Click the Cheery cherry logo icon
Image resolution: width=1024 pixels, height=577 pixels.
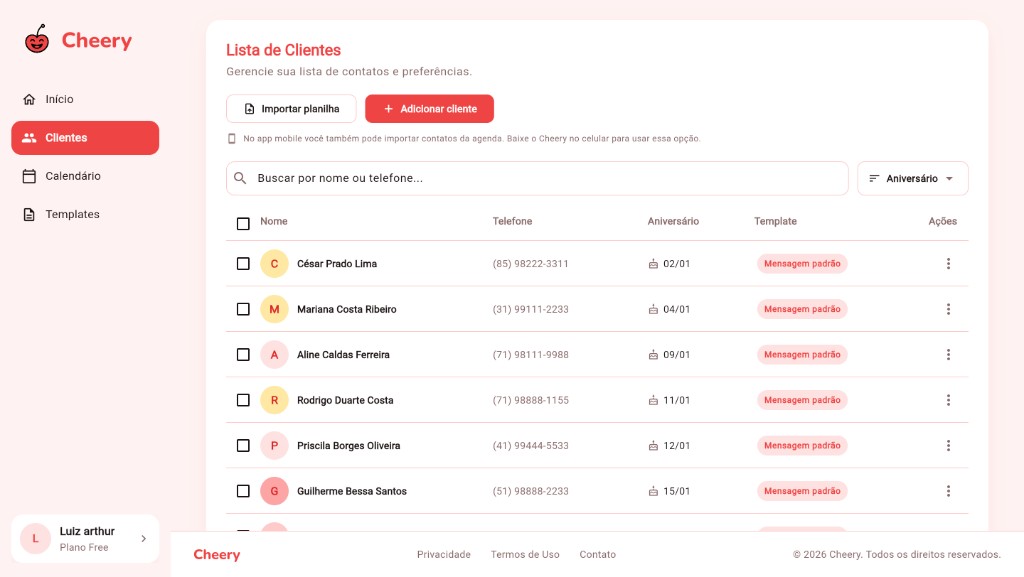37,39
